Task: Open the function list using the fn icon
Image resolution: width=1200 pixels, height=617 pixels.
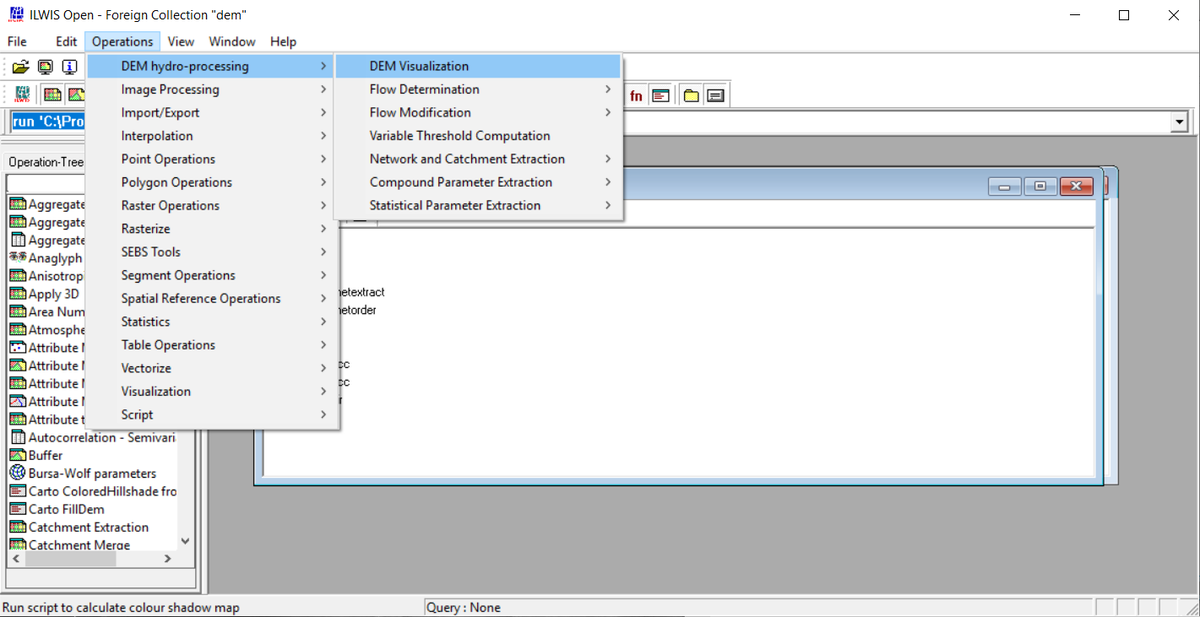Action: tap(636, 95)
